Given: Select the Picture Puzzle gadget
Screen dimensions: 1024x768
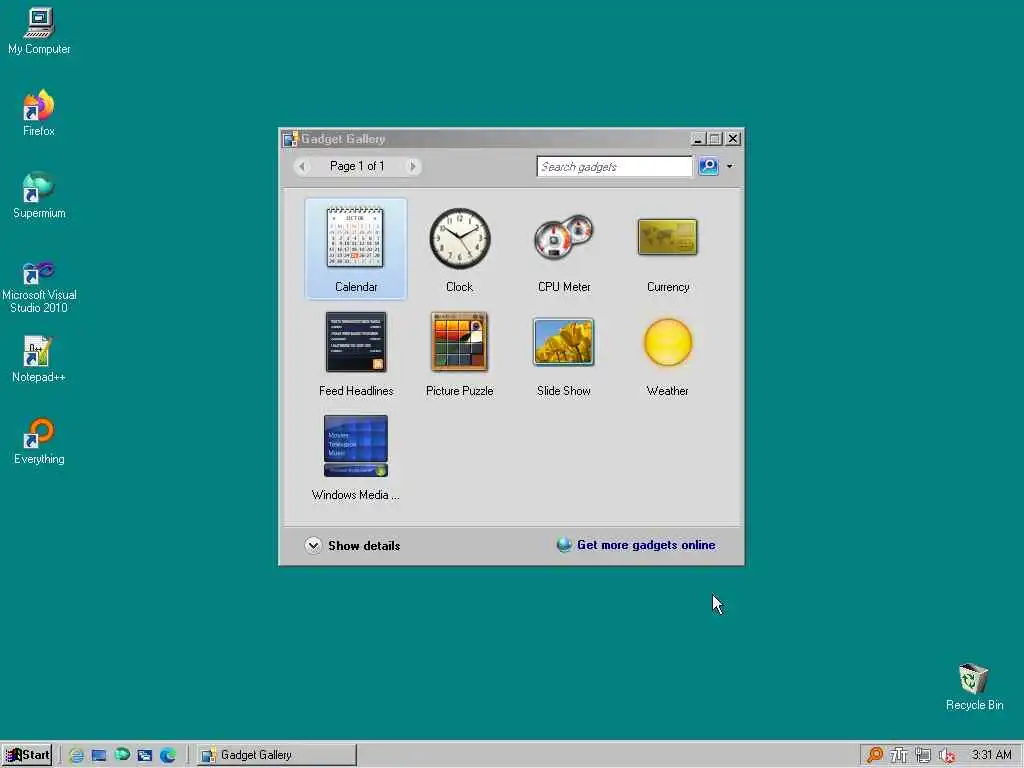Looking at the screenshot, I should 459,353.
